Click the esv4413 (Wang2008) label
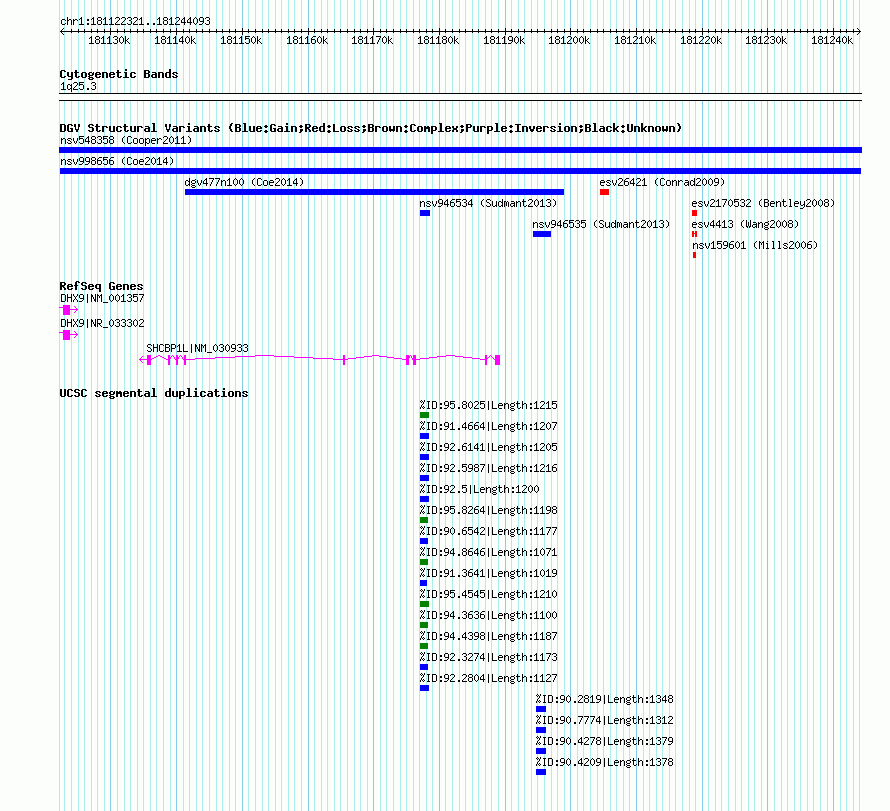This screenshot has width=890, height=811. (745, 224)
